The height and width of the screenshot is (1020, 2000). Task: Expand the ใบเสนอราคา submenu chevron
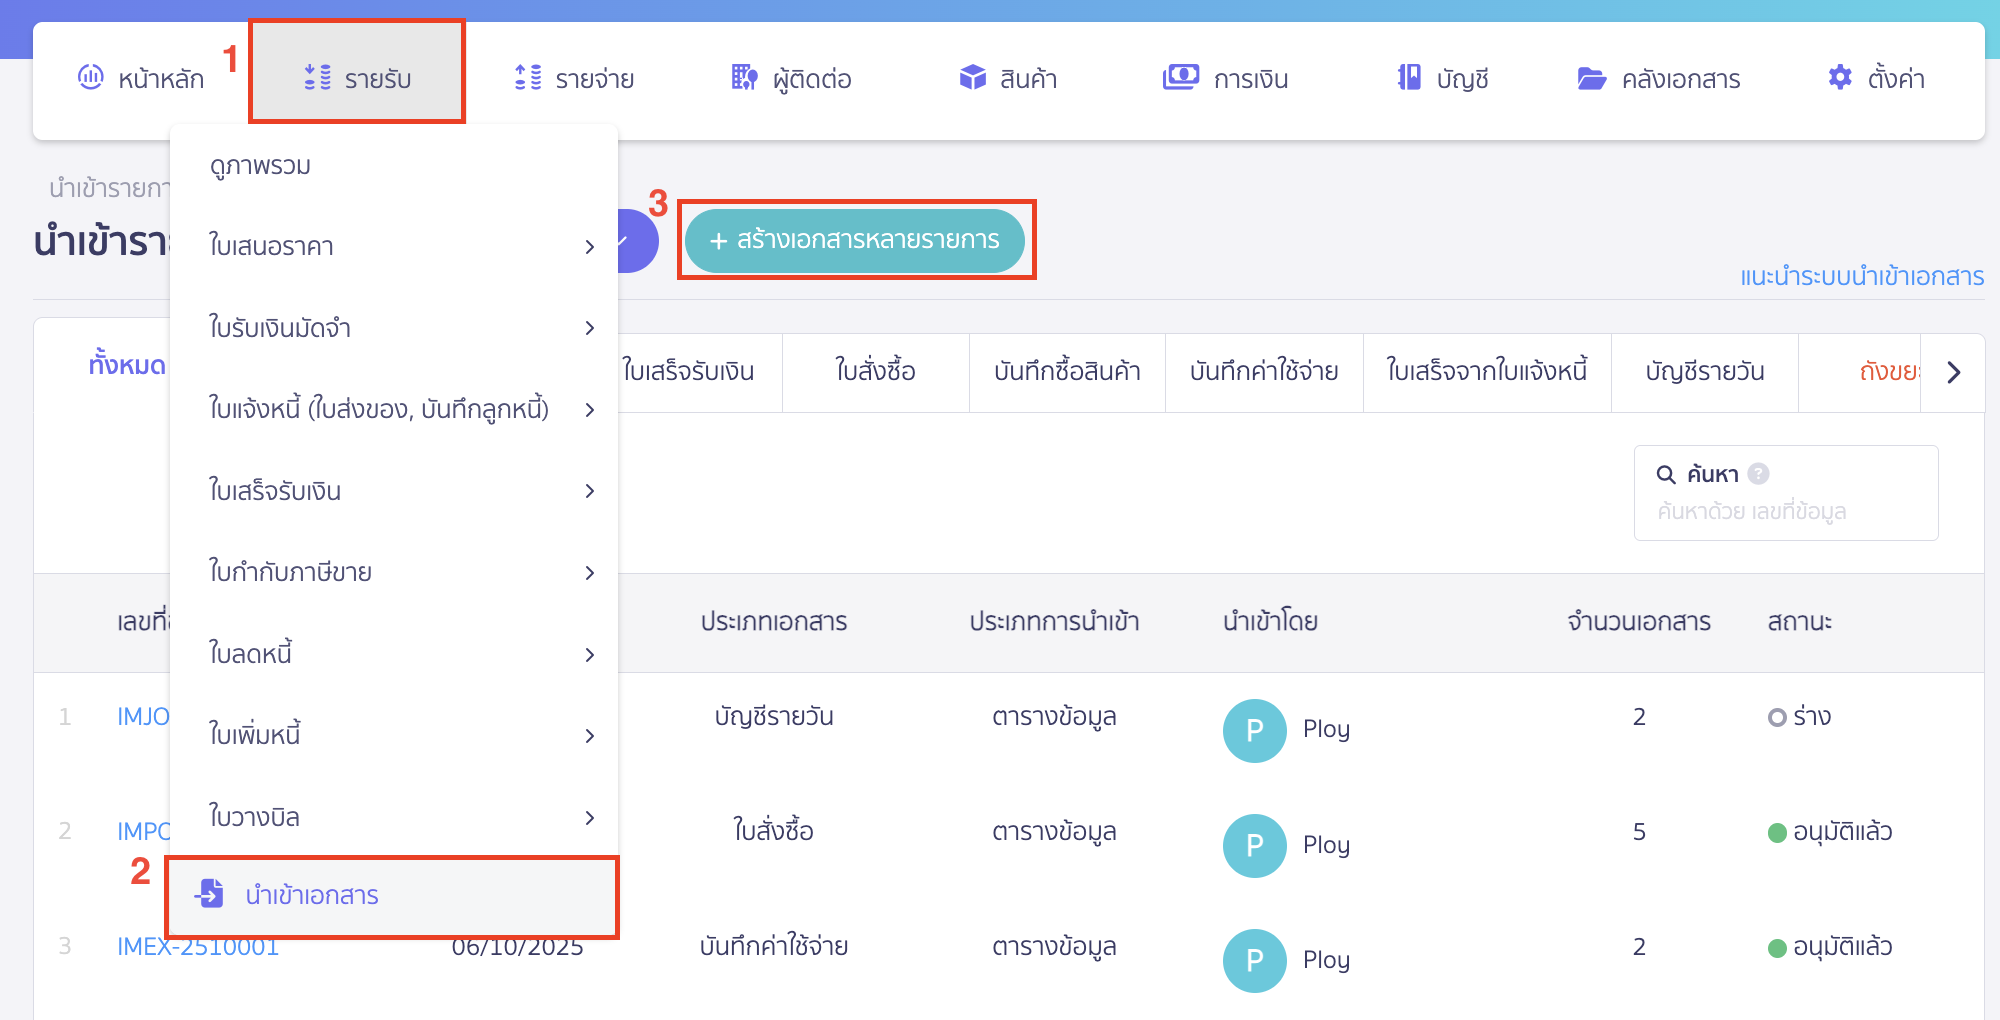click(590, 247)
